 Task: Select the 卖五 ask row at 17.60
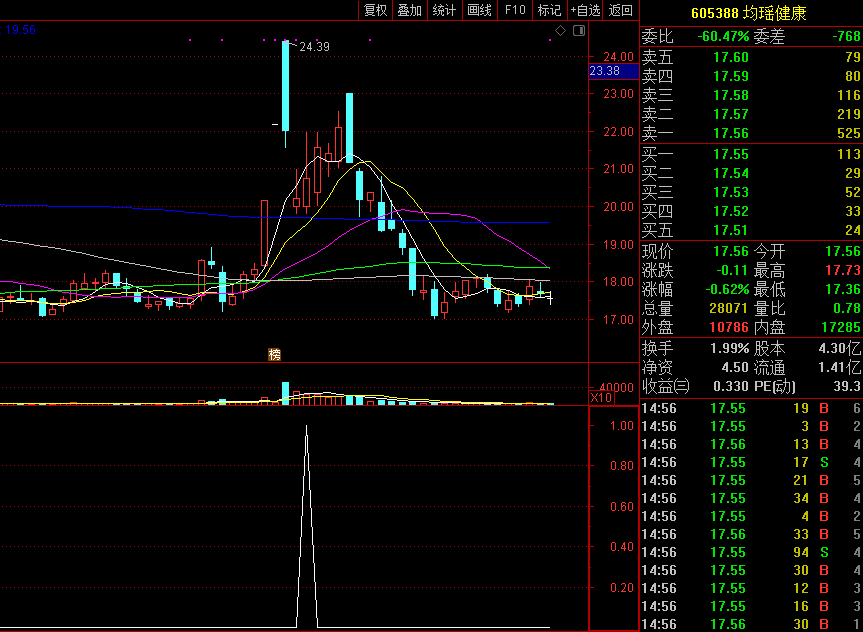751,57
